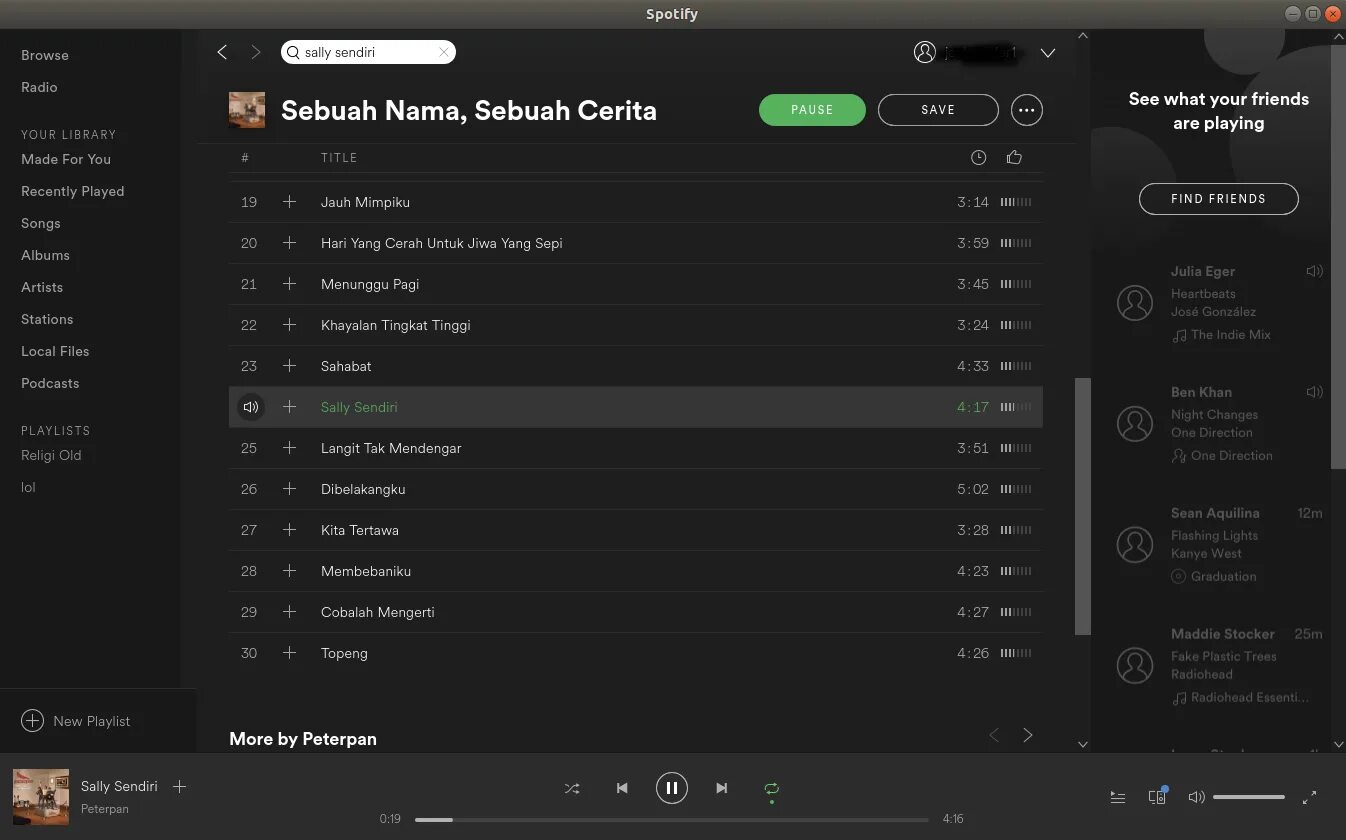This screenshot has width=1346, height=840.
Task: Open Podcasts in the library
Action: [50, 383]
